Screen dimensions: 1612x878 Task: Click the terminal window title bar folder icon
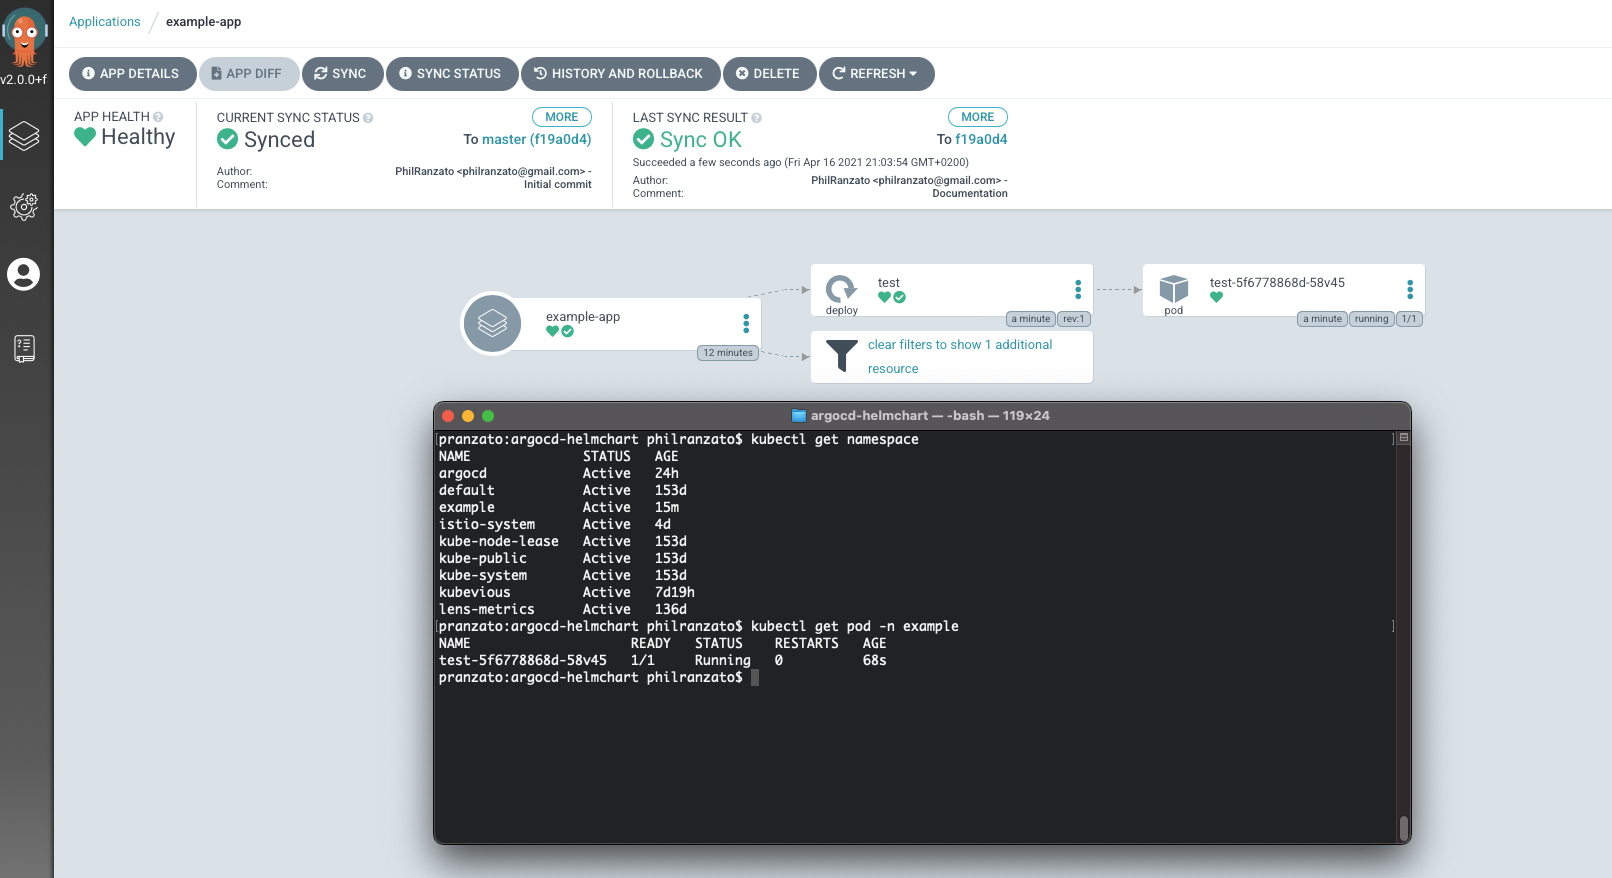pyautogui.click(x=799, y=416)
